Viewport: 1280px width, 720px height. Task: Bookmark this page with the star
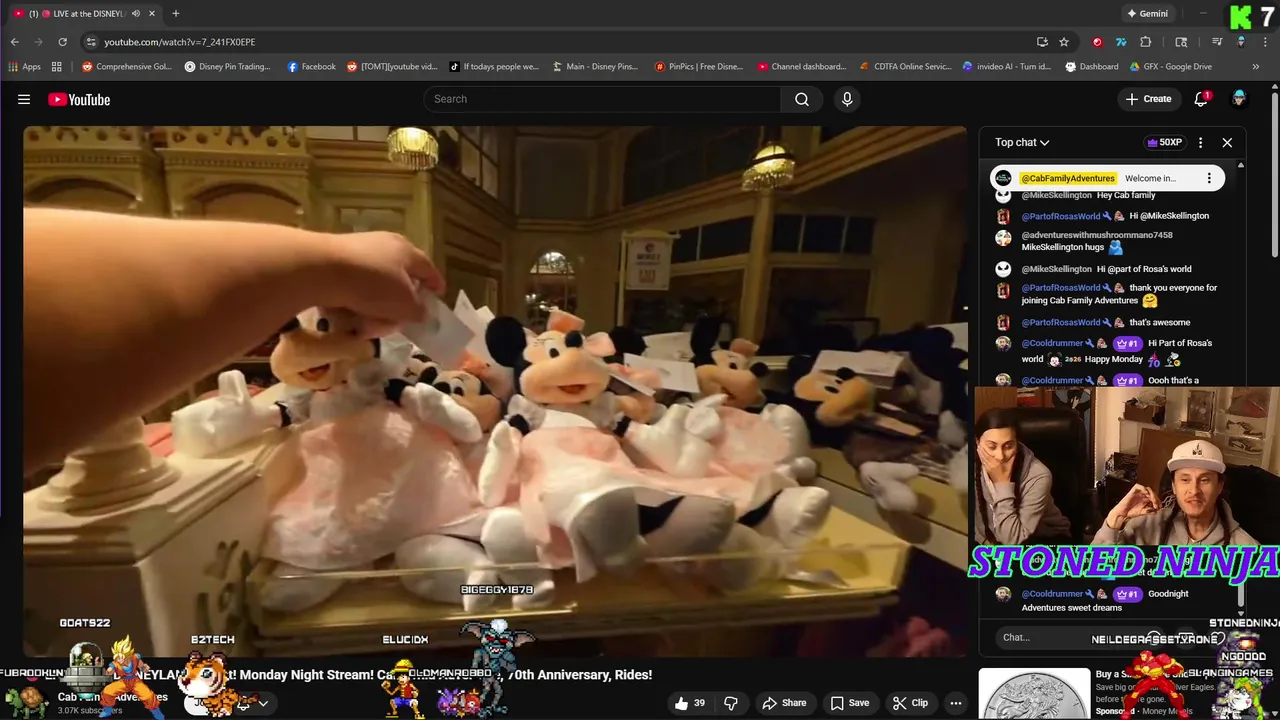coord(1064,42)
